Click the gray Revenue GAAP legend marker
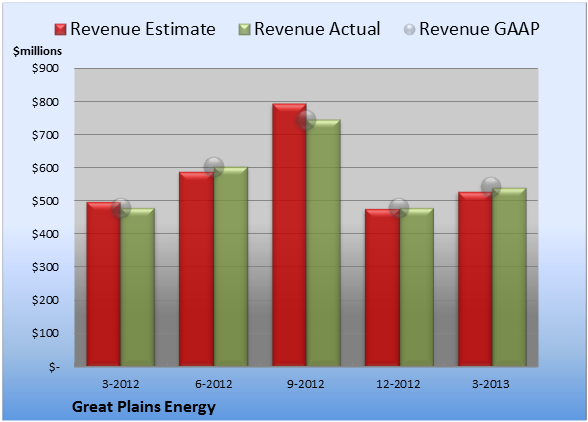The width and height of the screenshot is (588, 422). [409, 30]
